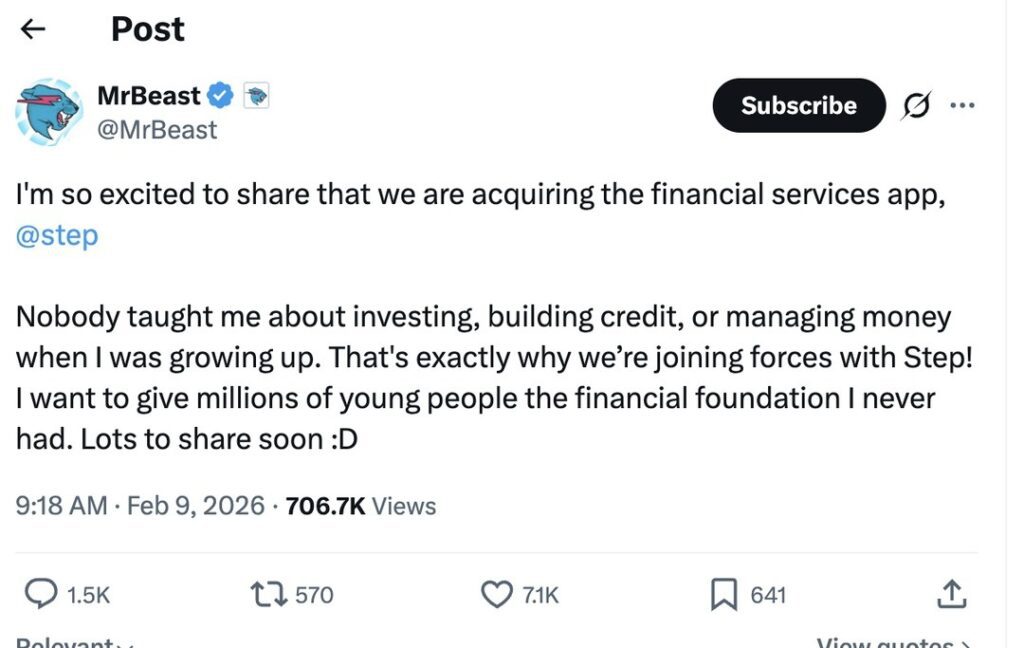
Task: Click the small affiliate badge beside verified mark
Action: (256, 96)
